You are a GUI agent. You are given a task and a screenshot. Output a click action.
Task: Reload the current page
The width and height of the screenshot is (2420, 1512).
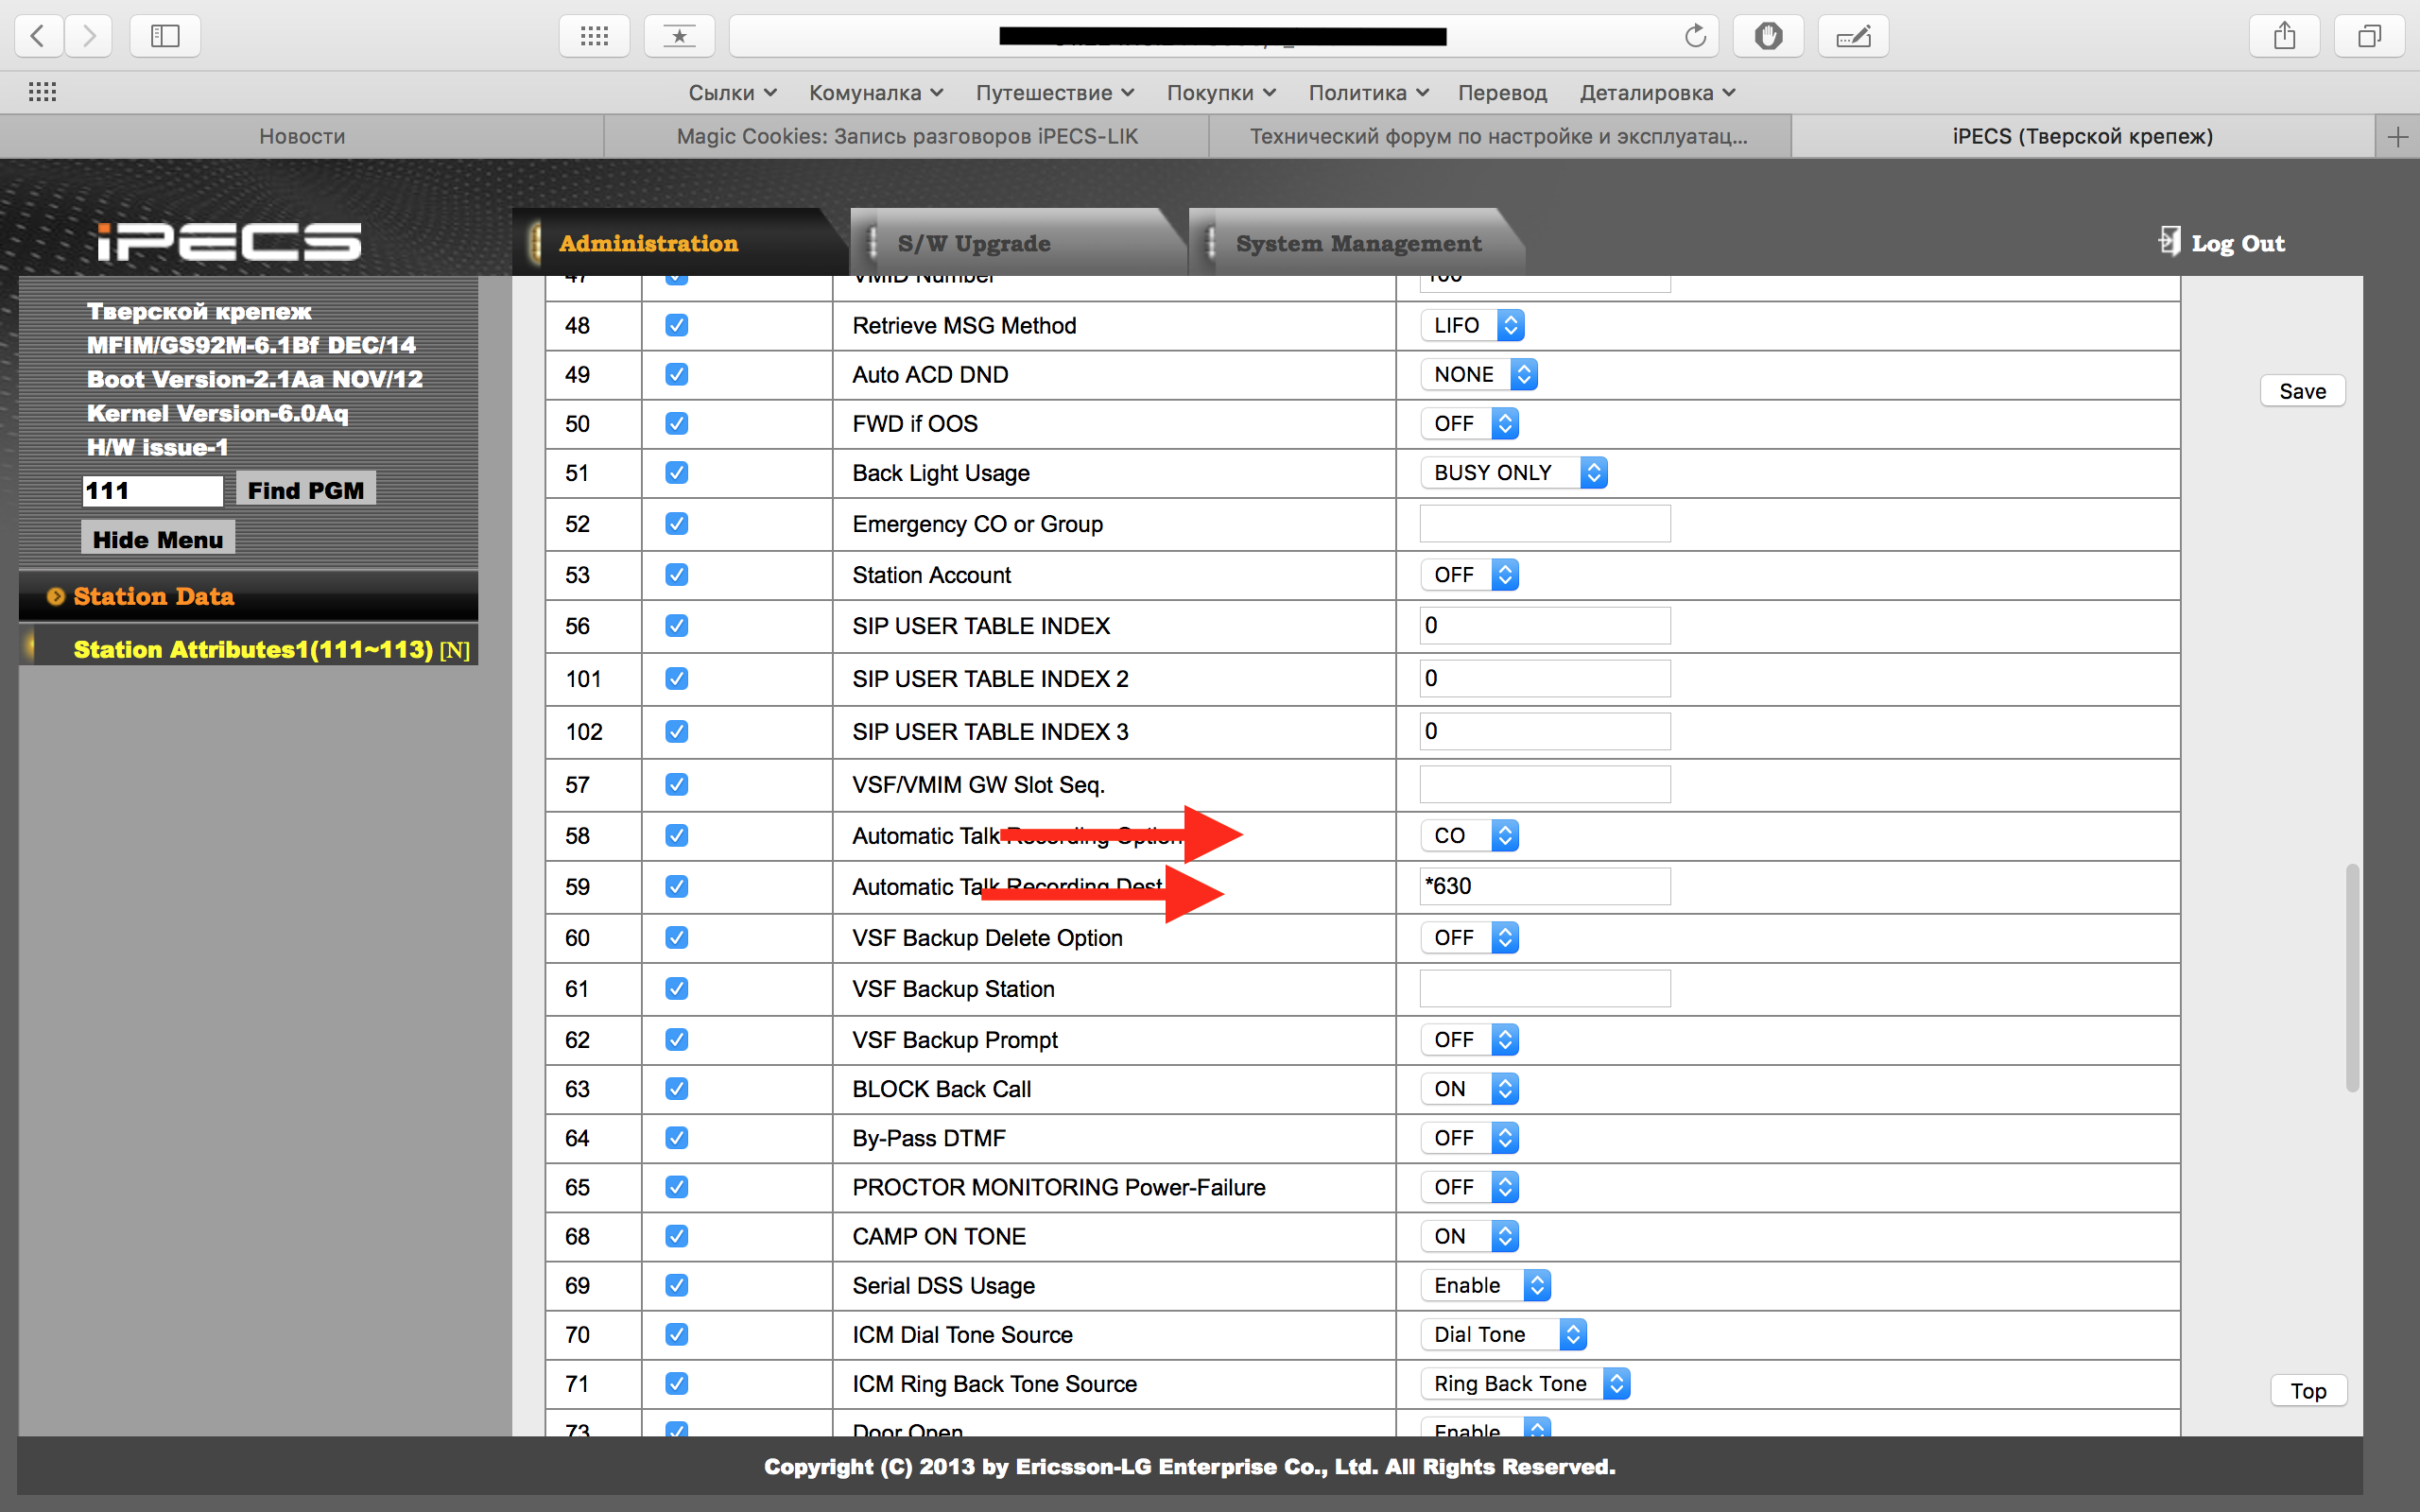(x=1694, y=36)
